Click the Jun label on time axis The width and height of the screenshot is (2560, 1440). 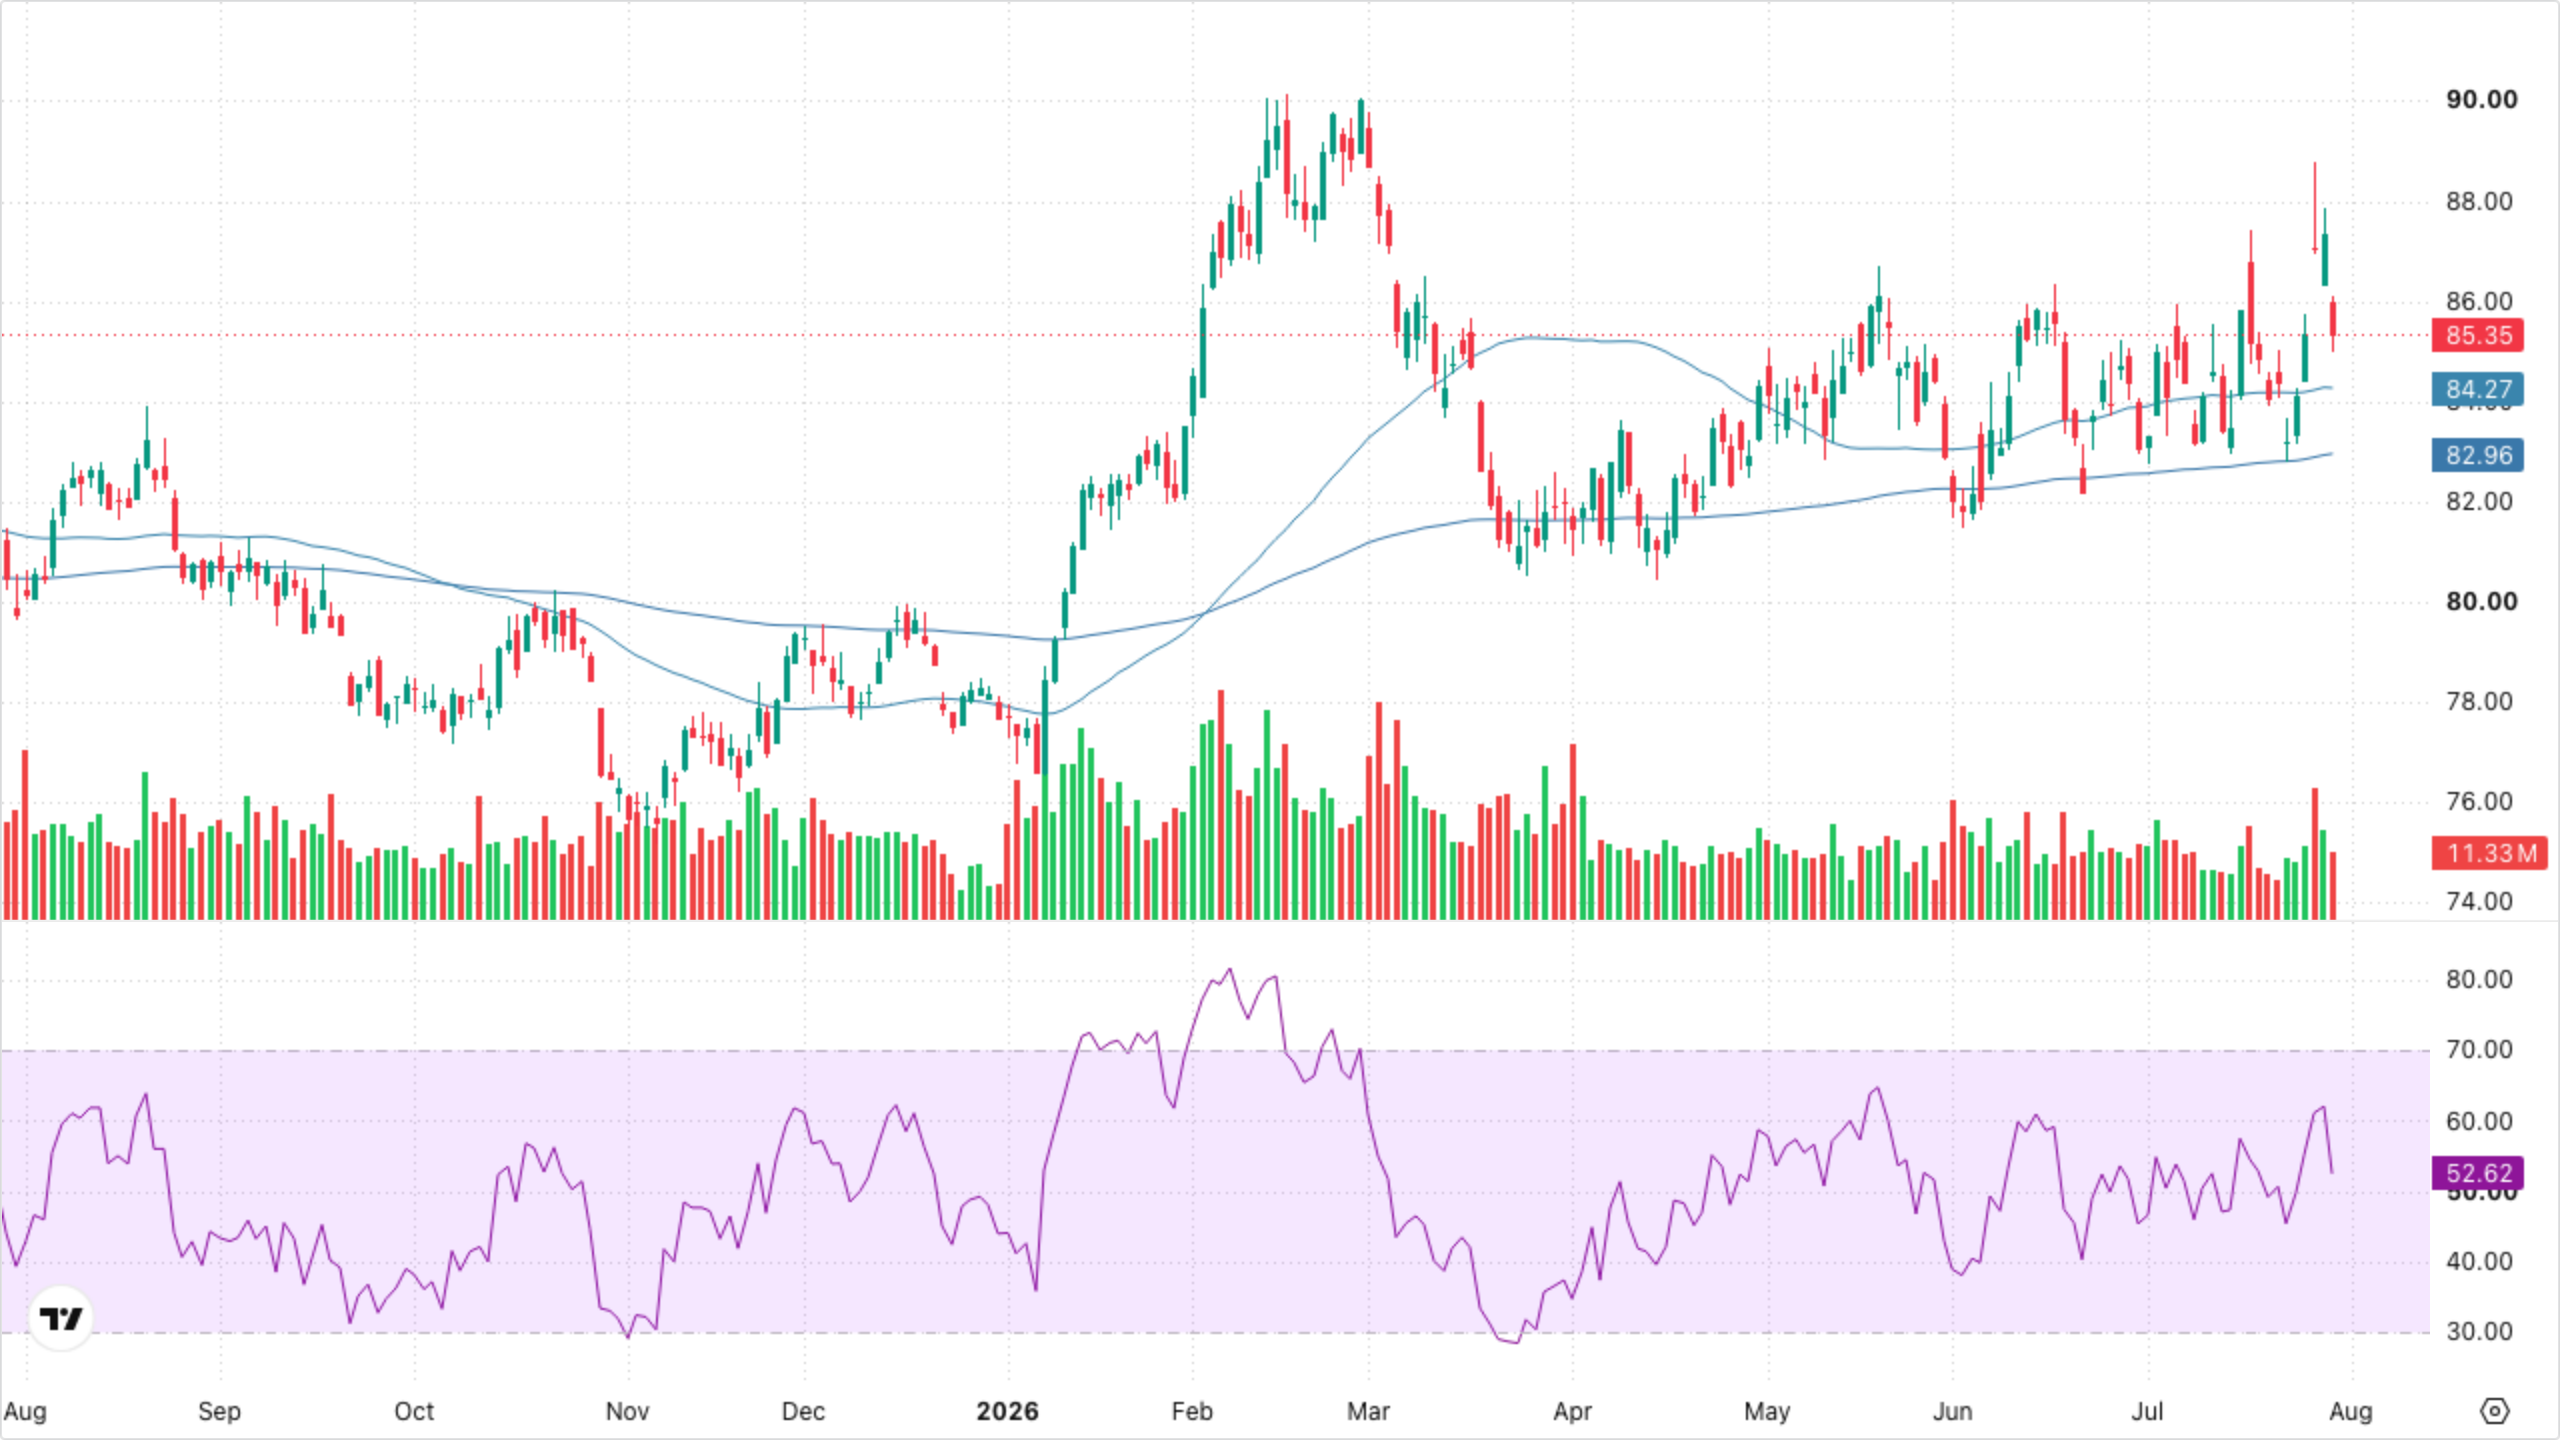(x=1952, y=1411)
